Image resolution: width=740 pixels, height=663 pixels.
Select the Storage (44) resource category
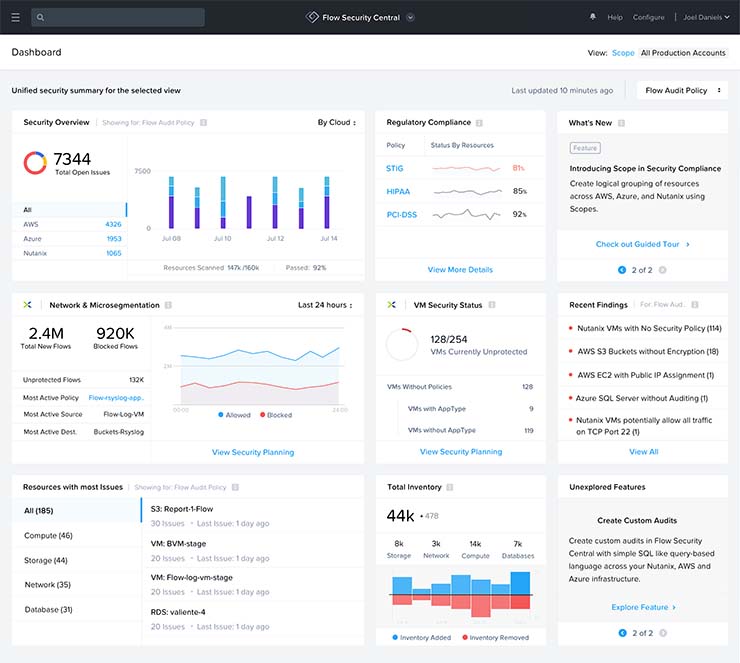[x=46, y=560]
